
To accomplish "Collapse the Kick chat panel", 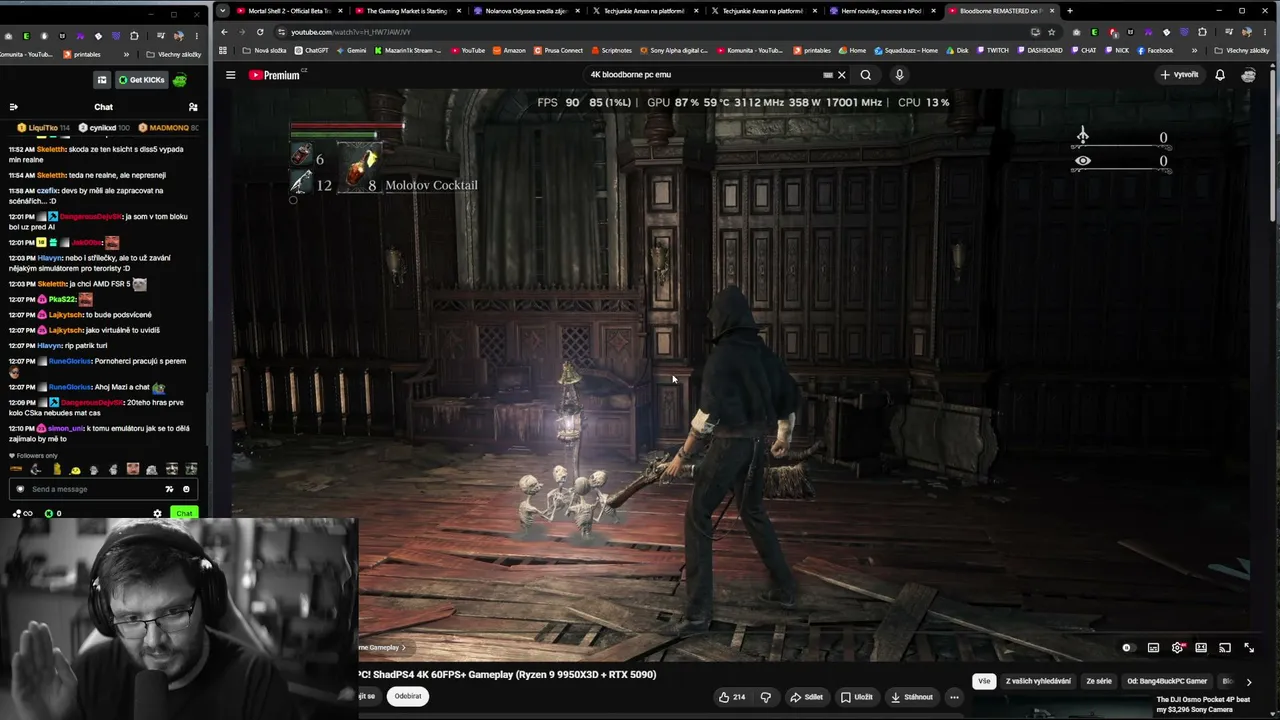I will (x=13, y=107).
